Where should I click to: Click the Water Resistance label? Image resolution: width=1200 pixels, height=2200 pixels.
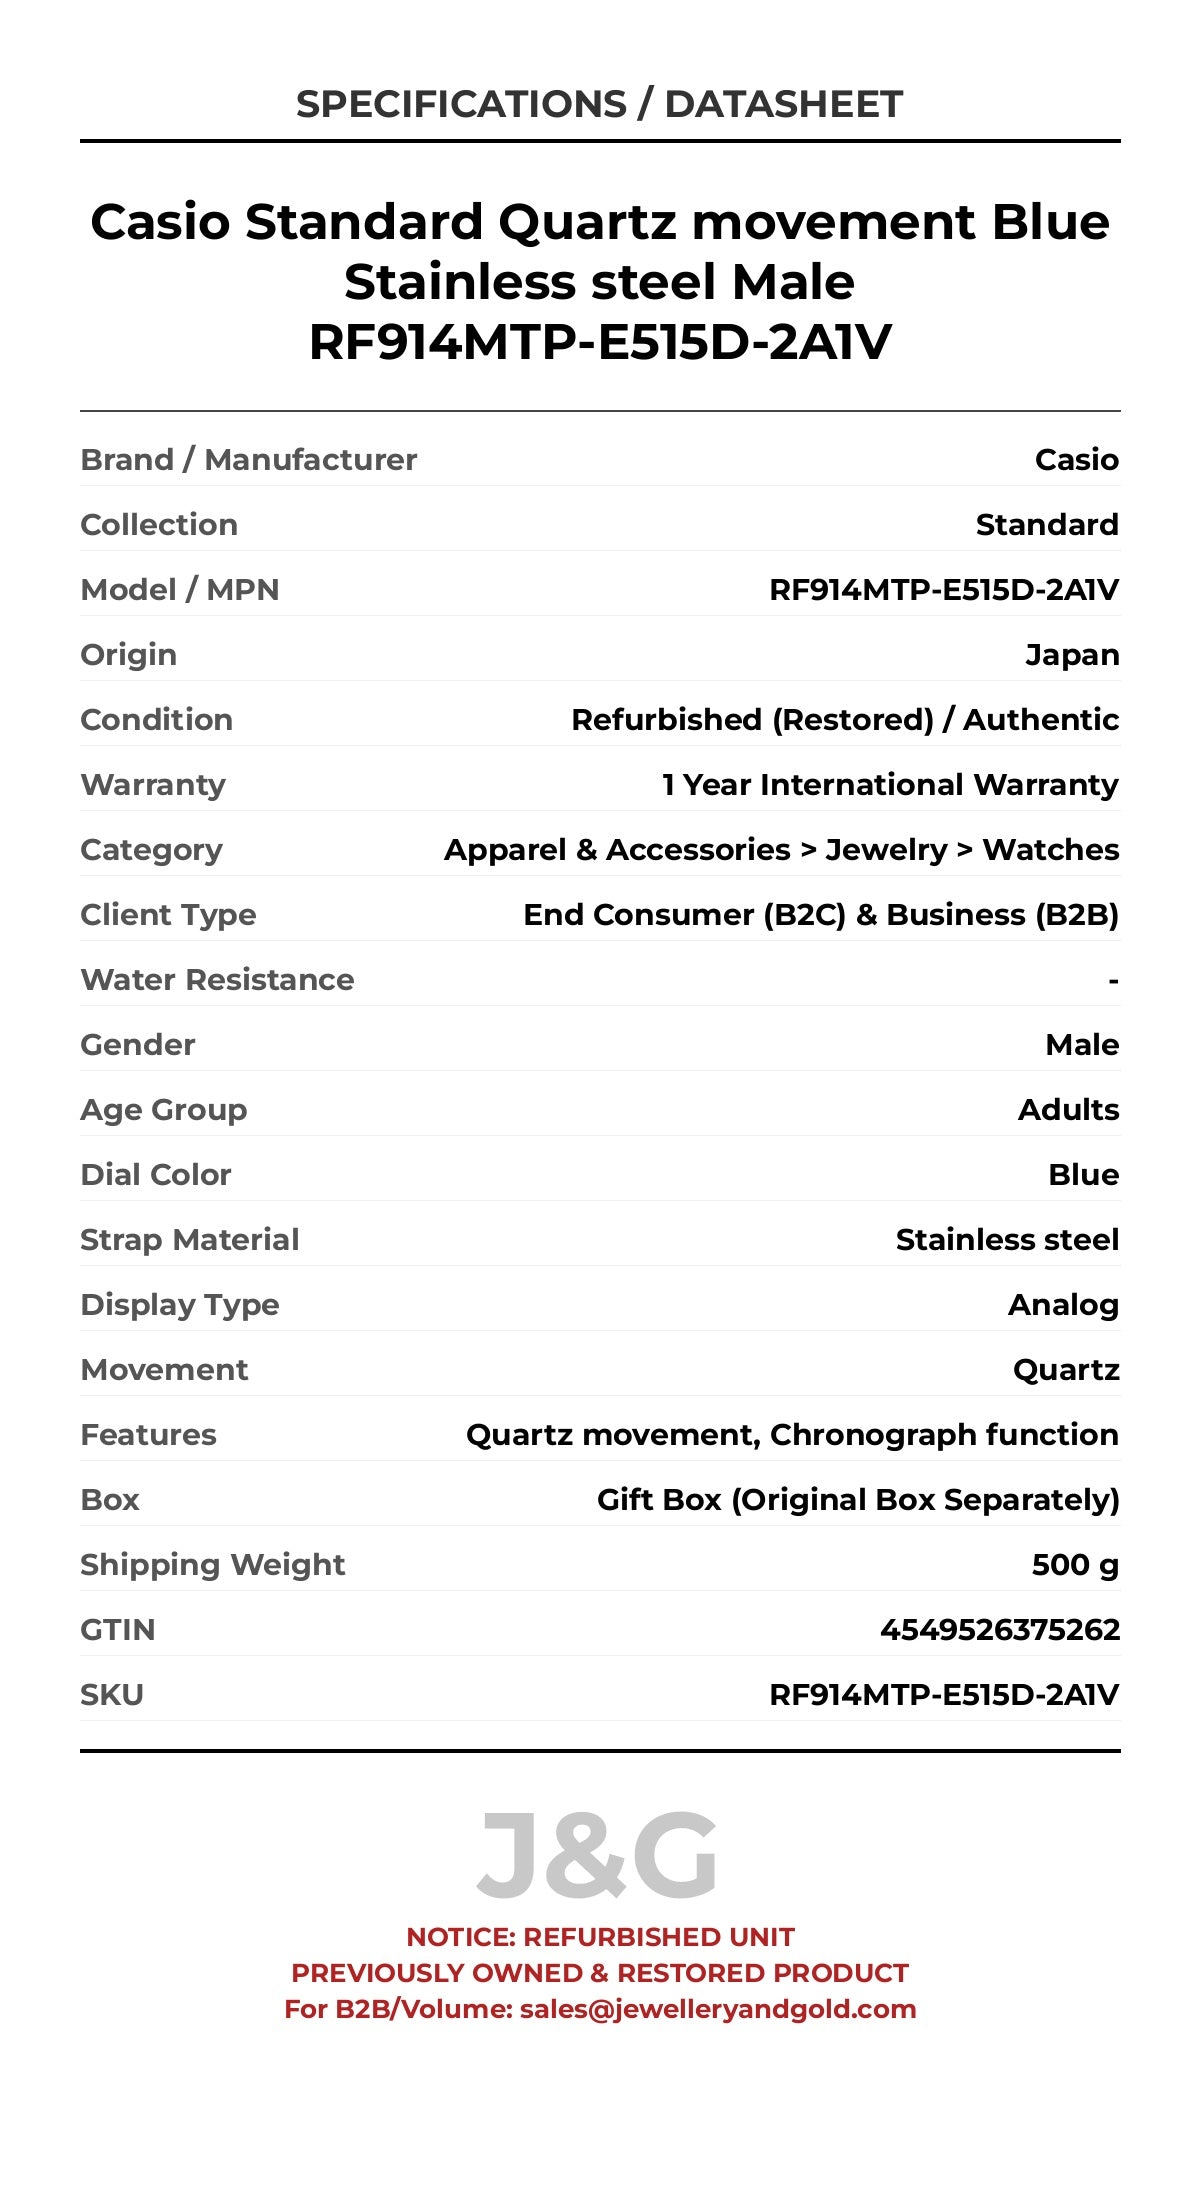(x=217, y=980)
